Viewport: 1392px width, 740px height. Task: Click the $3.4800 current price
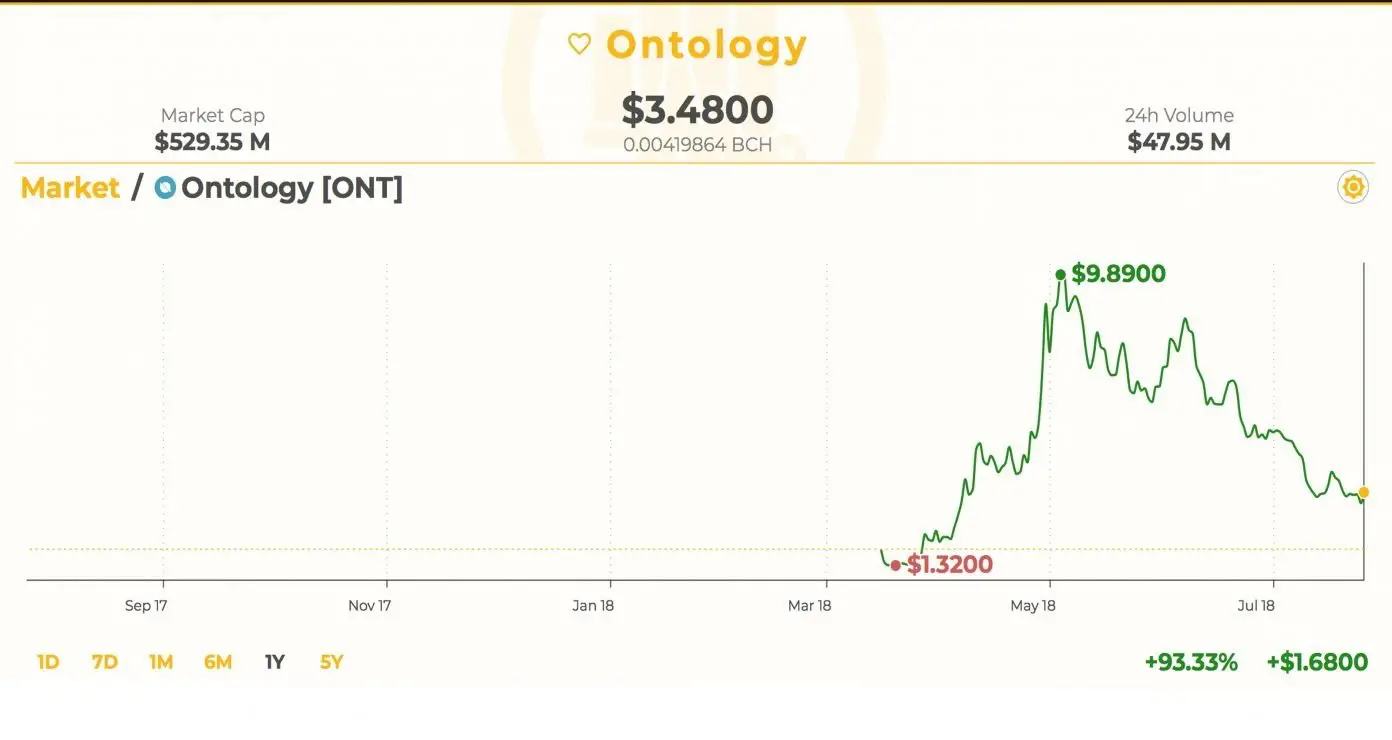coord(697,110)
